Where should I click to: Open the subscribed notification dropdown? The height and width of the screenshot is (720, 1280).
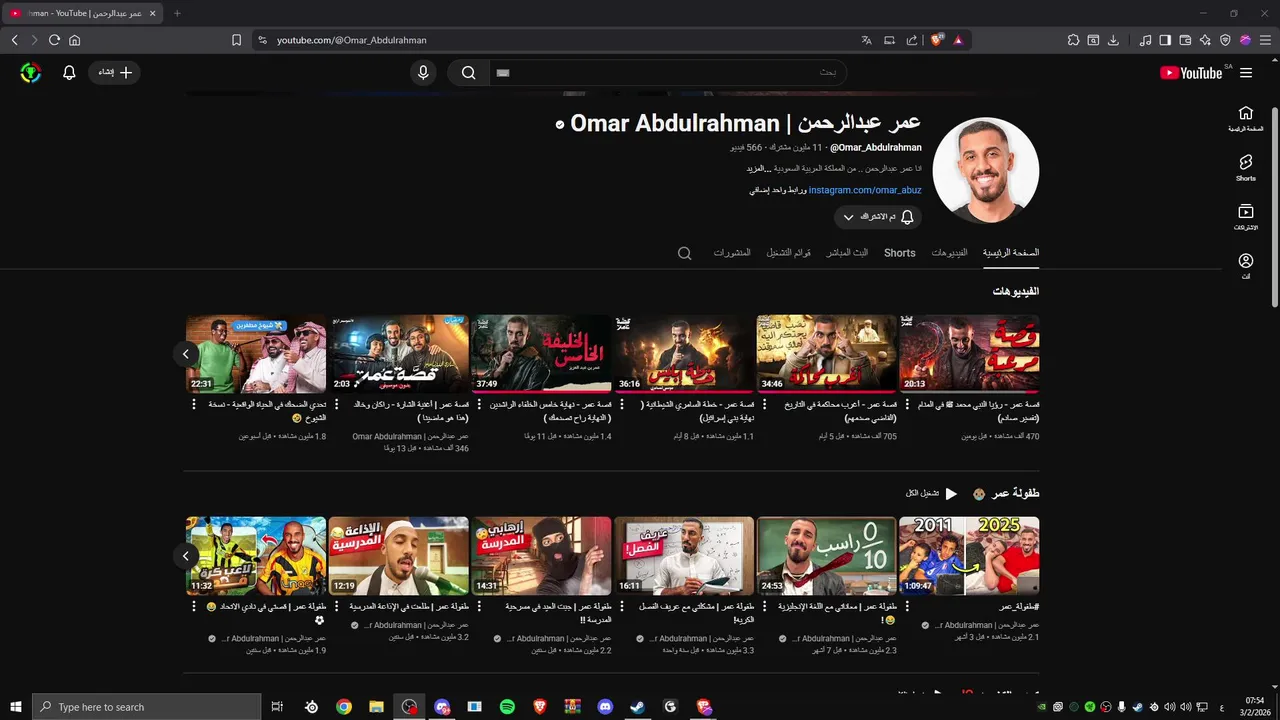pos(877,217)
